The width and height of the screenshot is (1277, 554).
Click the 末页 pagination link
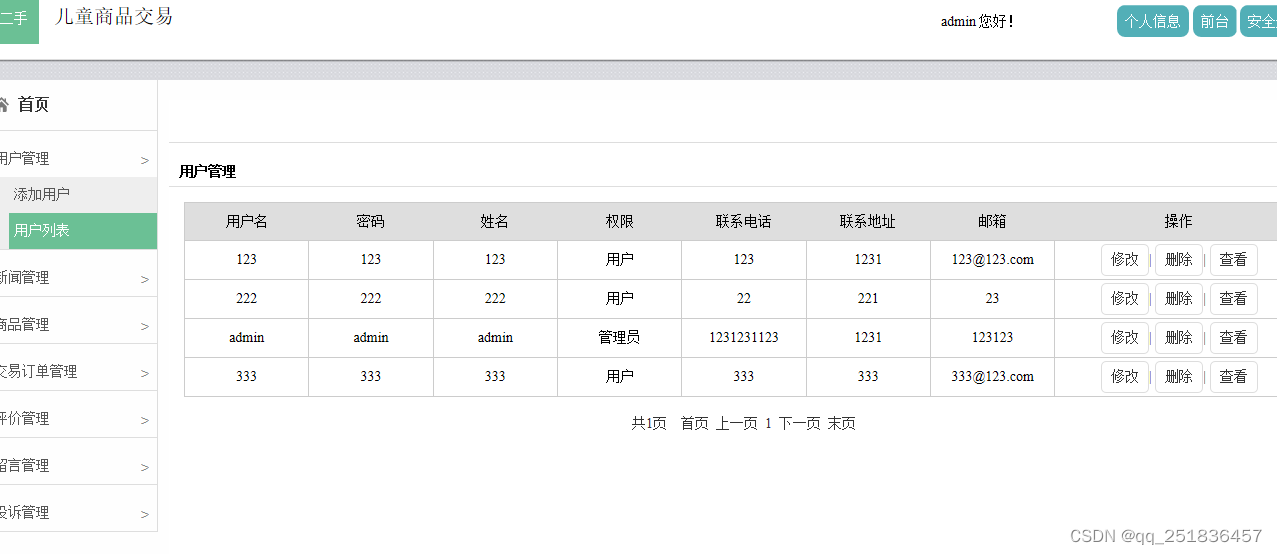pyautogui.click(x=841, y=424)
